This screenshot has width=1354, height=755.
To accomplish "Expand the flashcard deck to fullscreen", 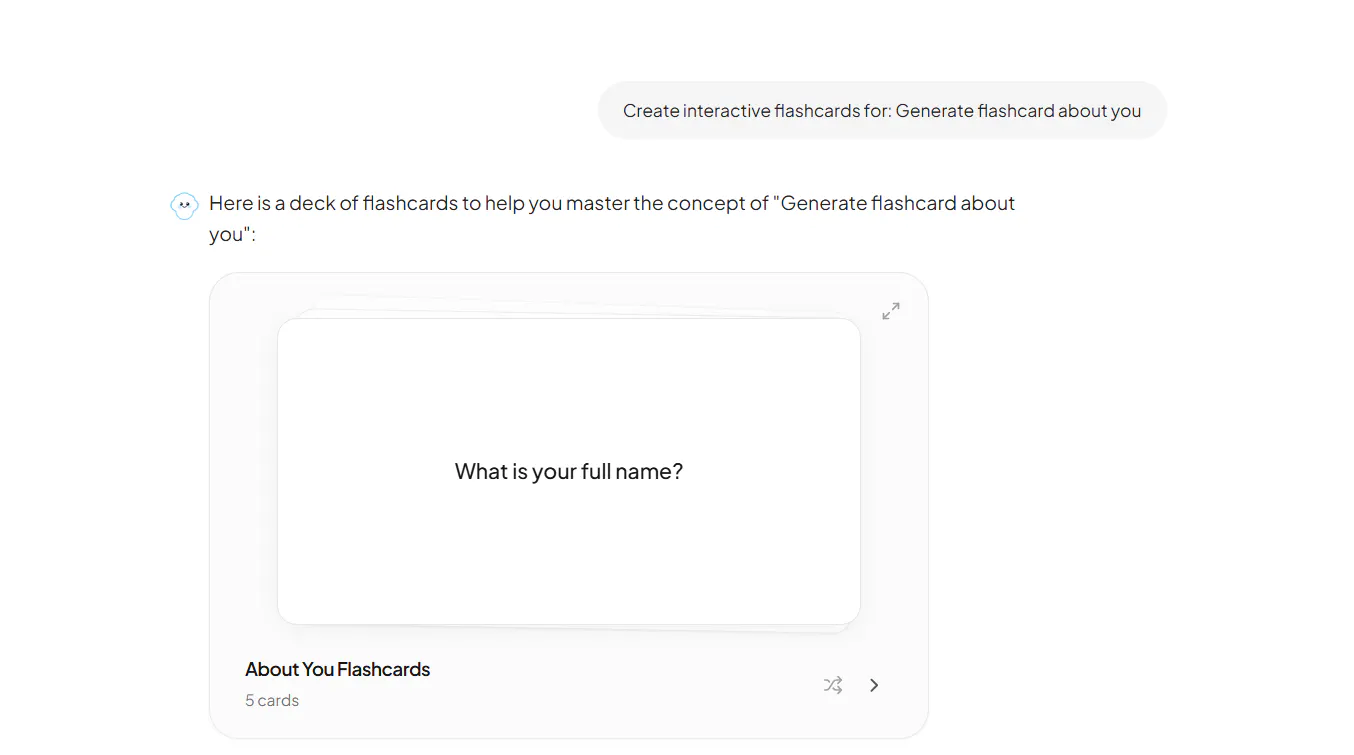I will [891, 311].
